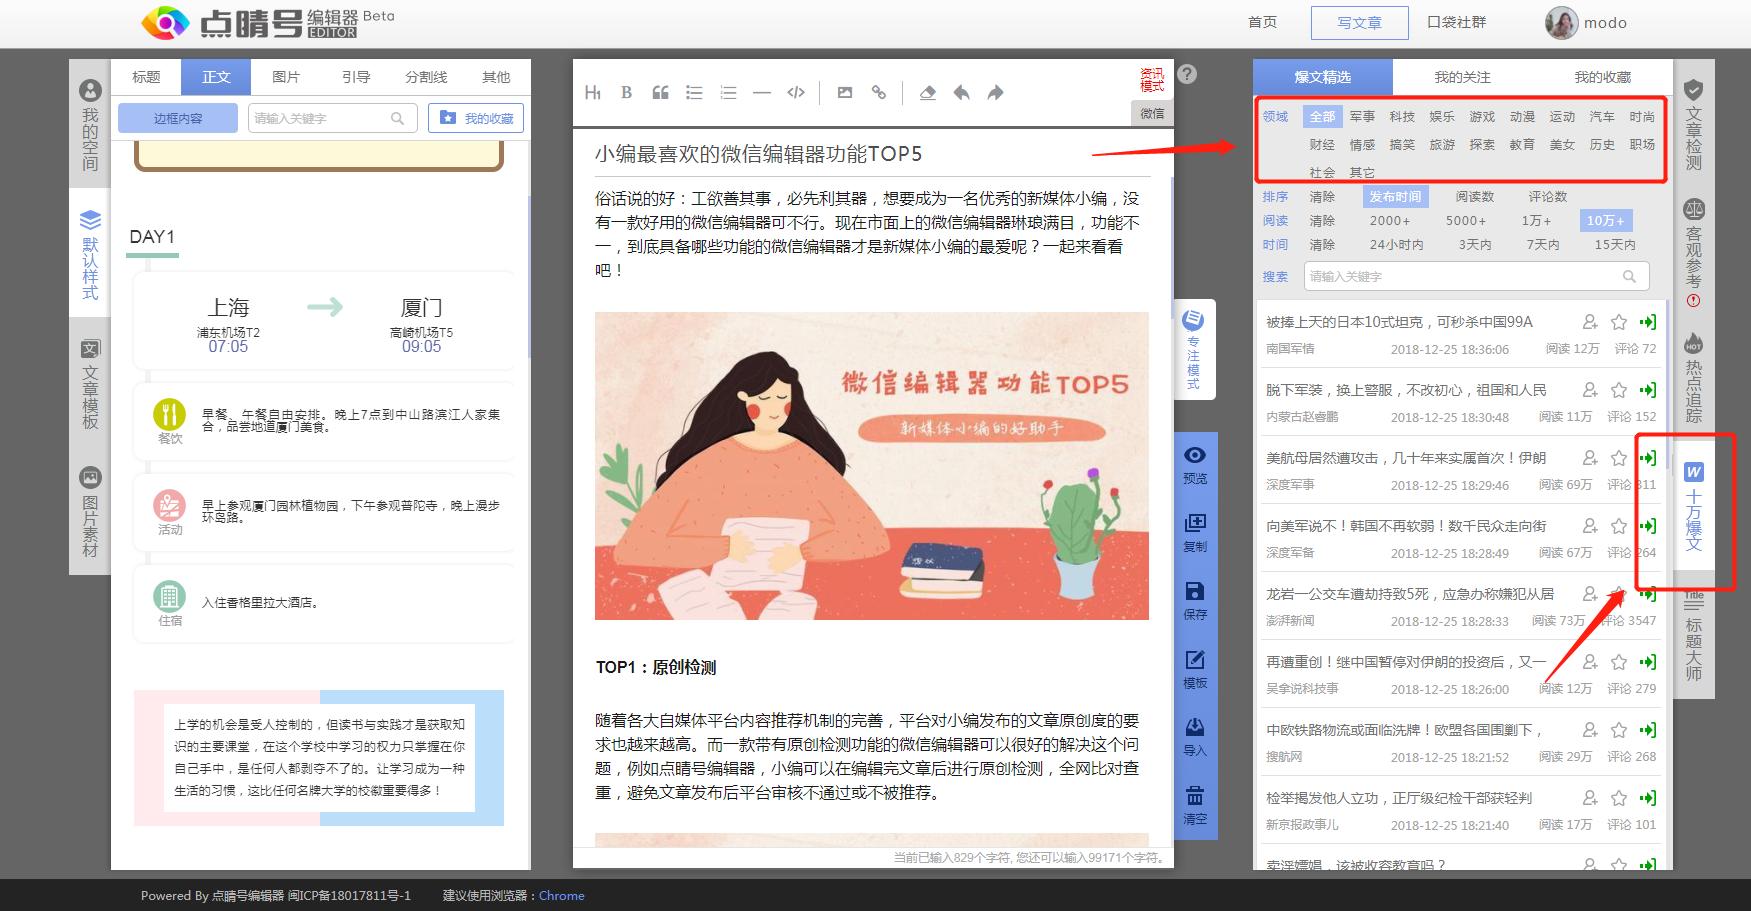The height and width of the screenshot is (911, 1751).
Task: Open 热点追踪 hot topics panel
Action: (1693, 378)
